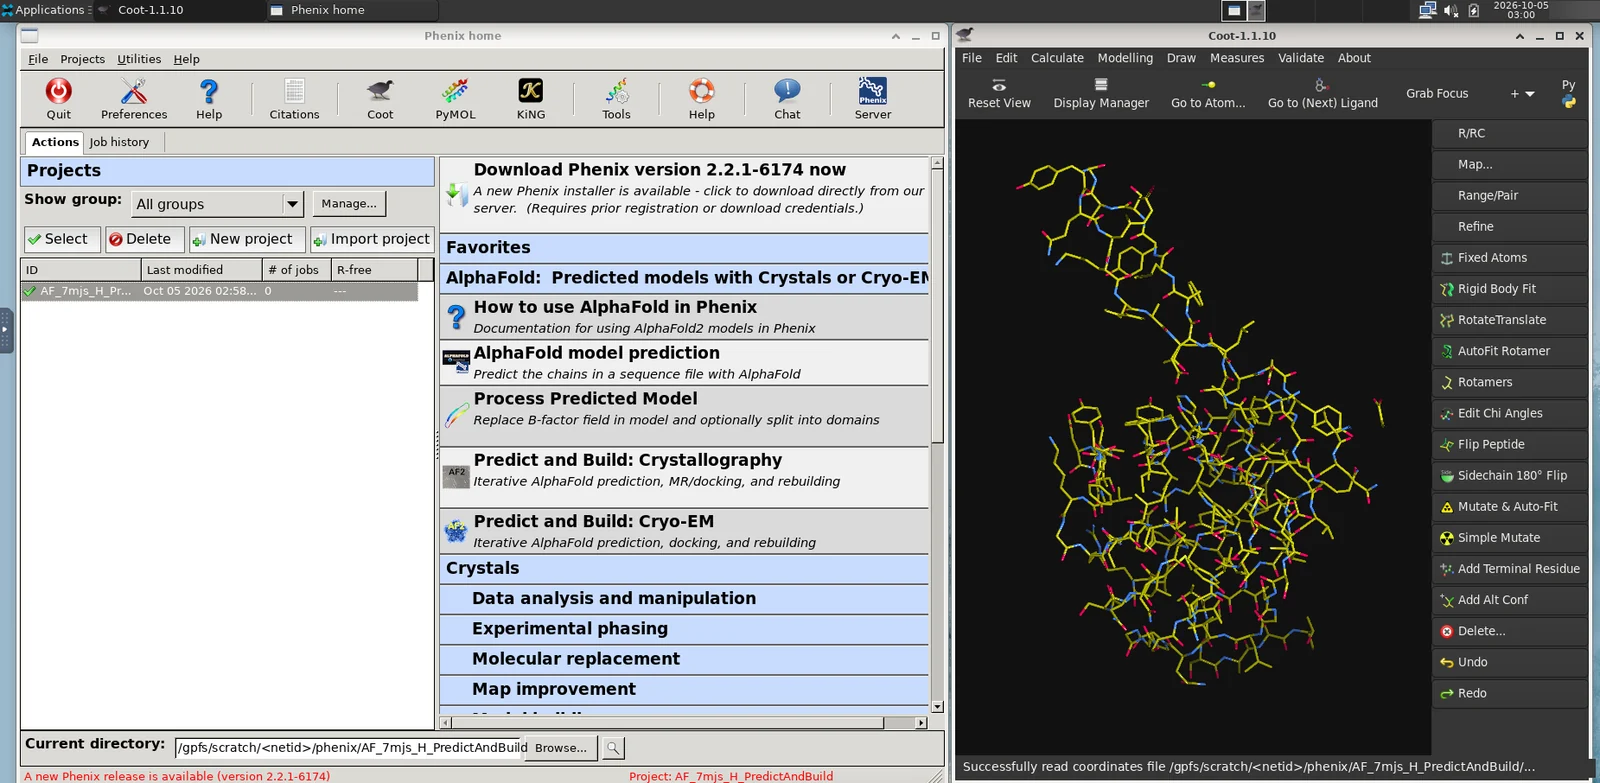Collapse the Crystals section header
Screen dimensions: 1600x783
[x=684, y=568]
